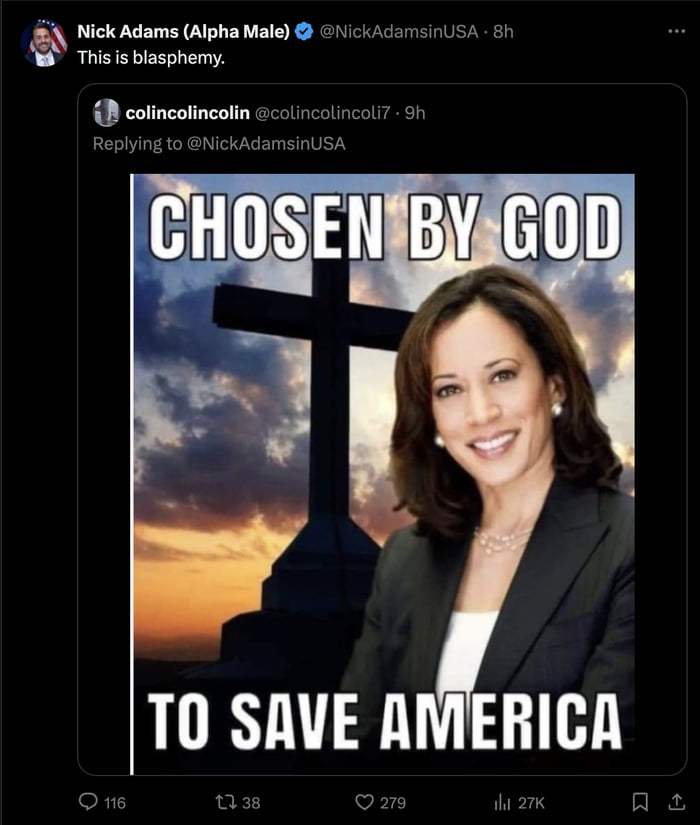700x825 pixels.
Task: Open the Nick Adams (Alpha Male) display name
Action: pos(183,32)
